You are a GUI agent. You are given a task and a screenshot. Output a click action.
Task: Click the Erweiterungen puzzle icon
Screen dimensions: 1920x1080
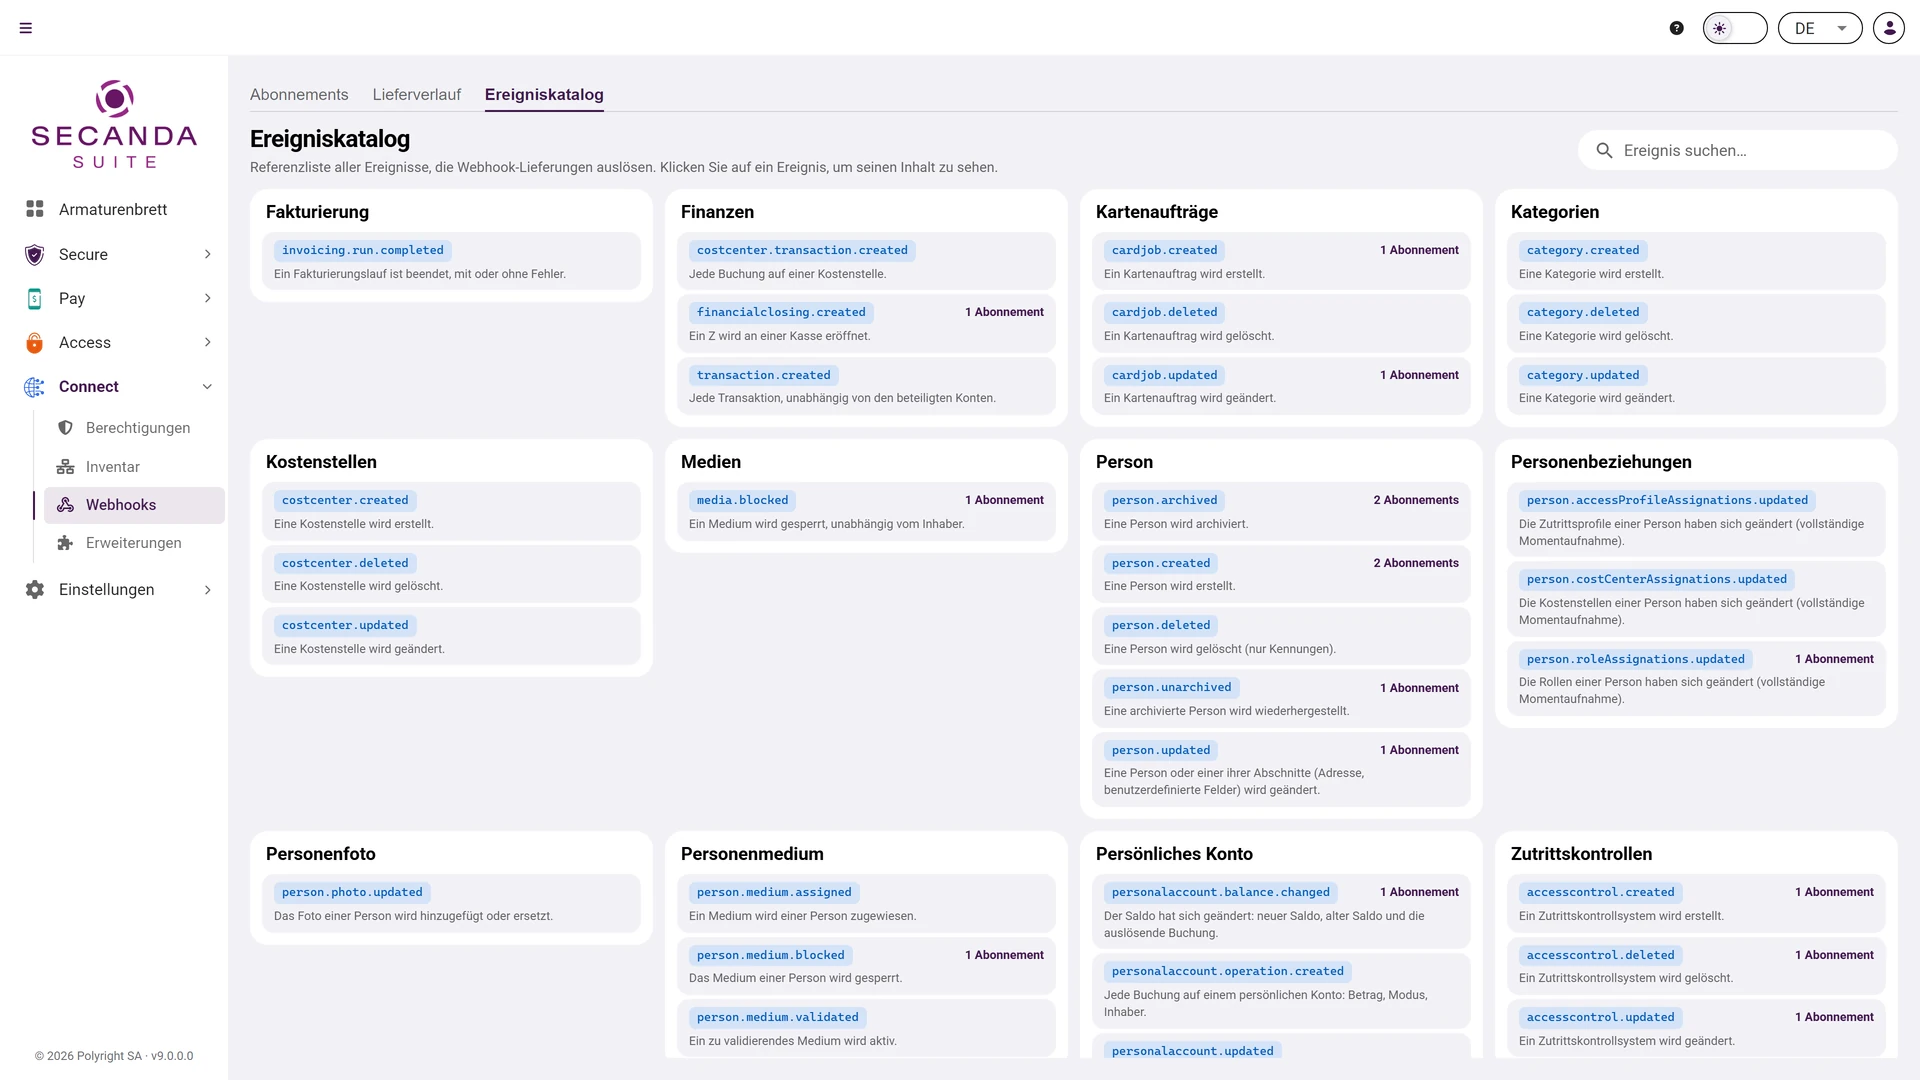click(x=65, y=543)
